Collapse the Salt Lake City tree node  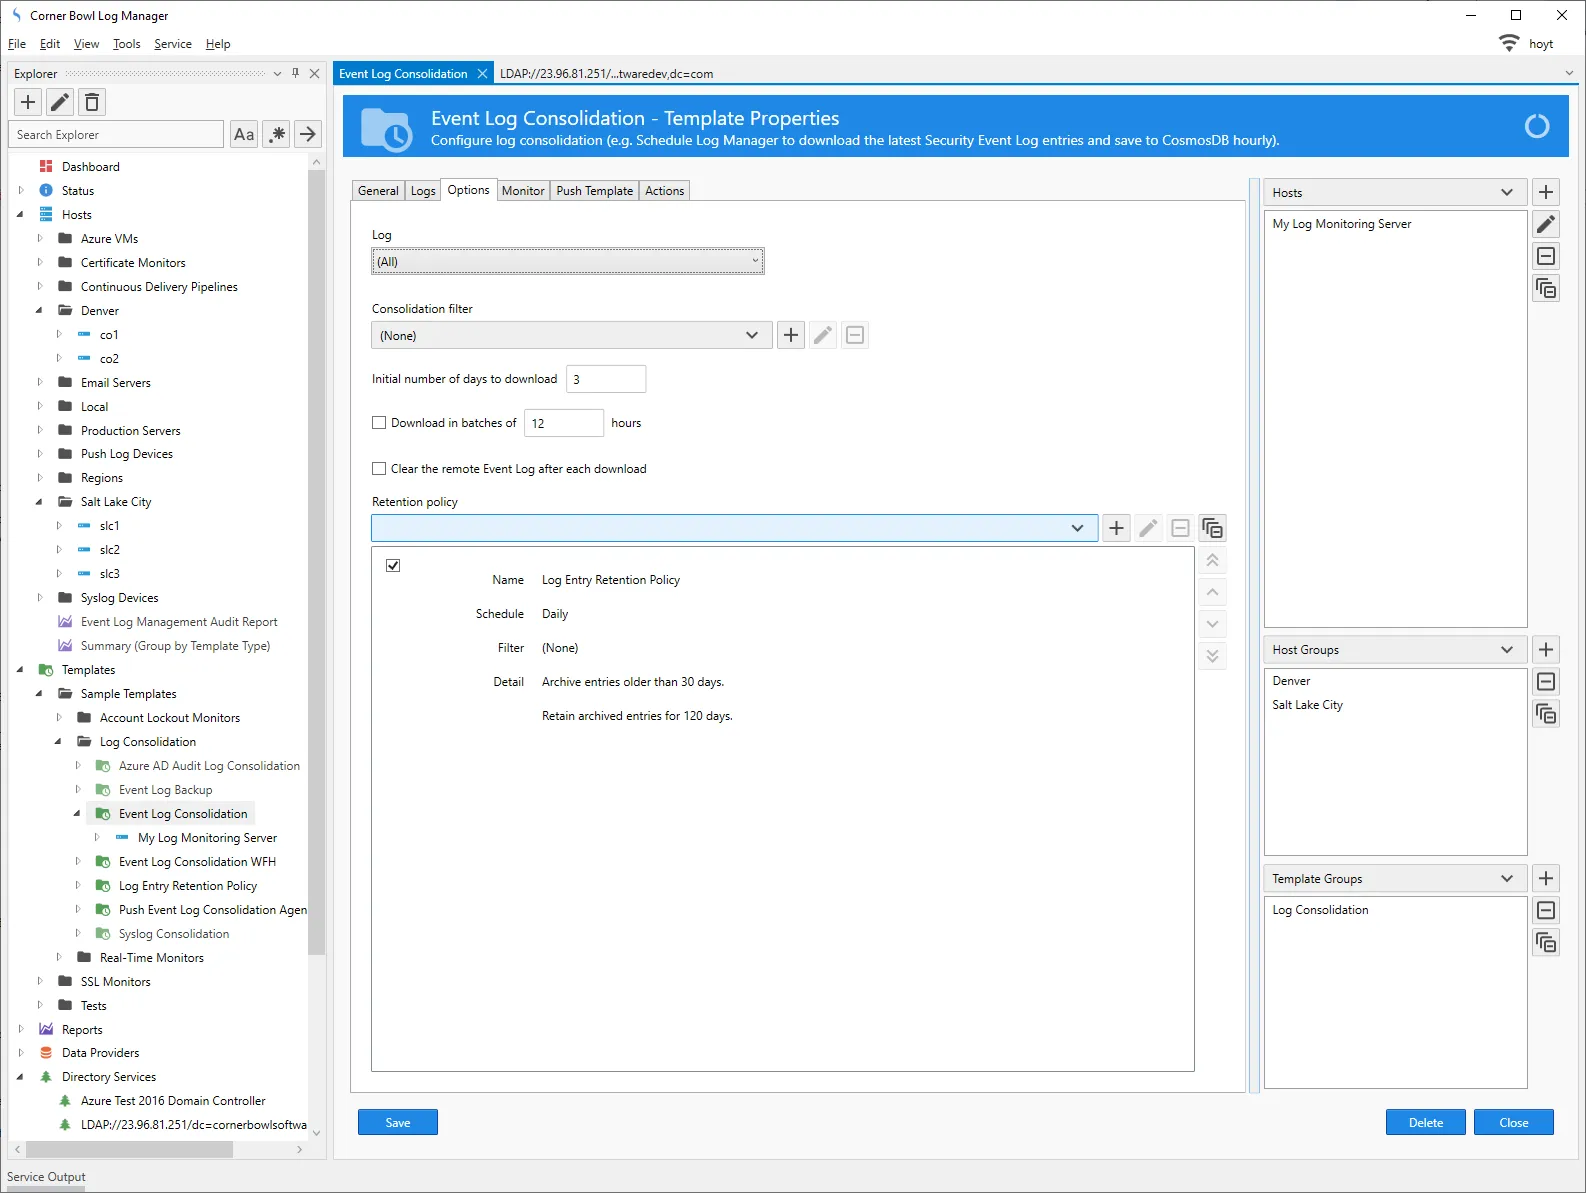pos(40,502)
